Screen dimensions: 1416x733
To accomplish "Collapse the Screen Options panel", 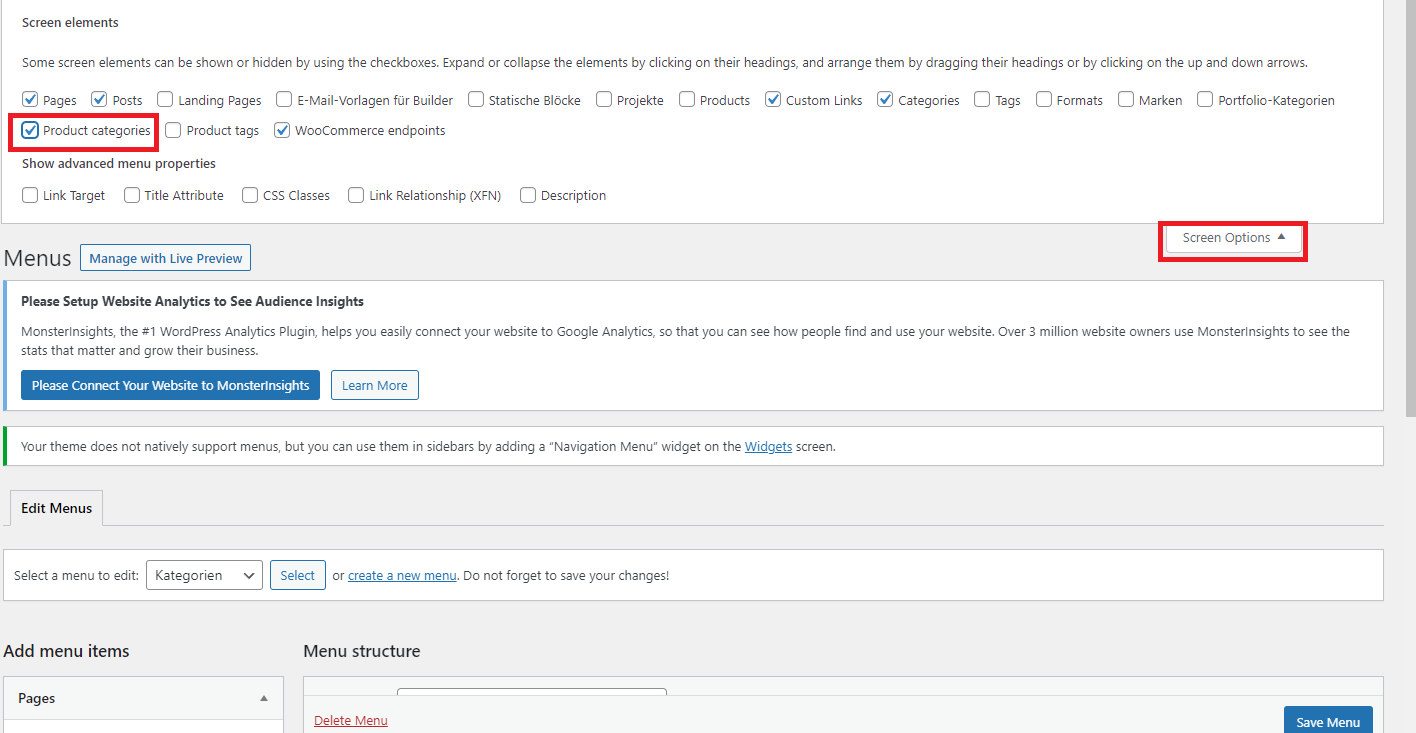I will 1233,238.
